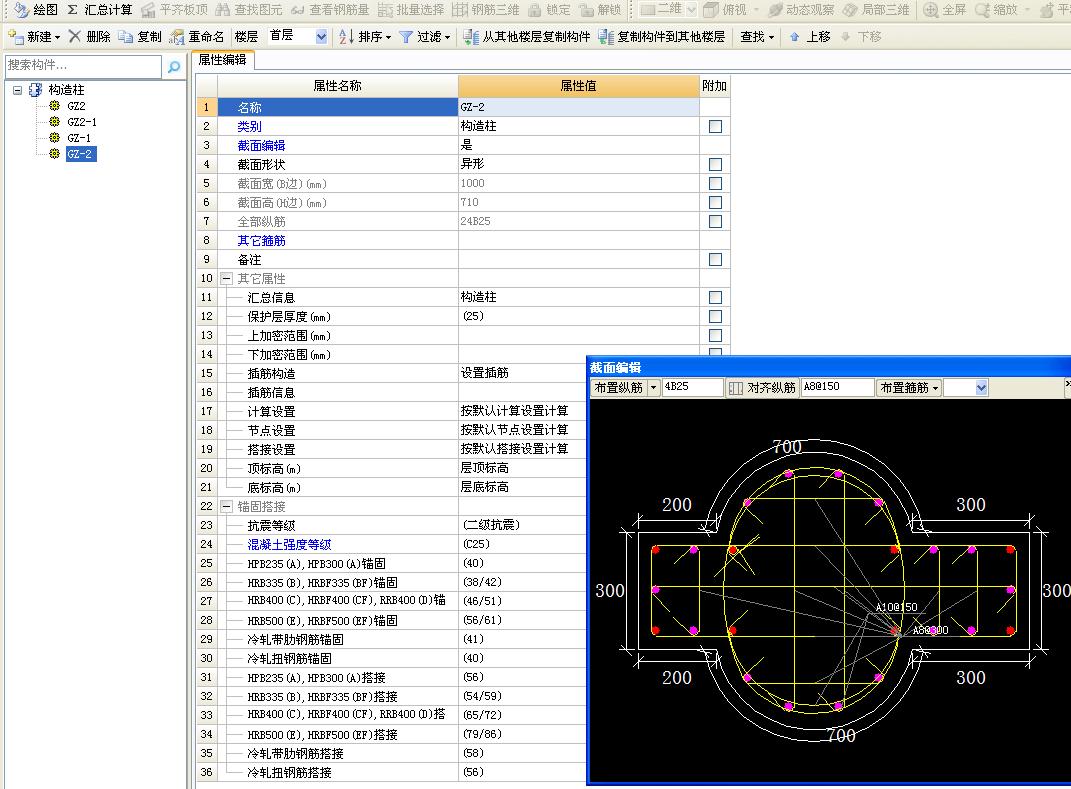The width and height of the screenshot is (1071, 789).
Task: Select GZ2 in component tree
Action: point(76,106)
